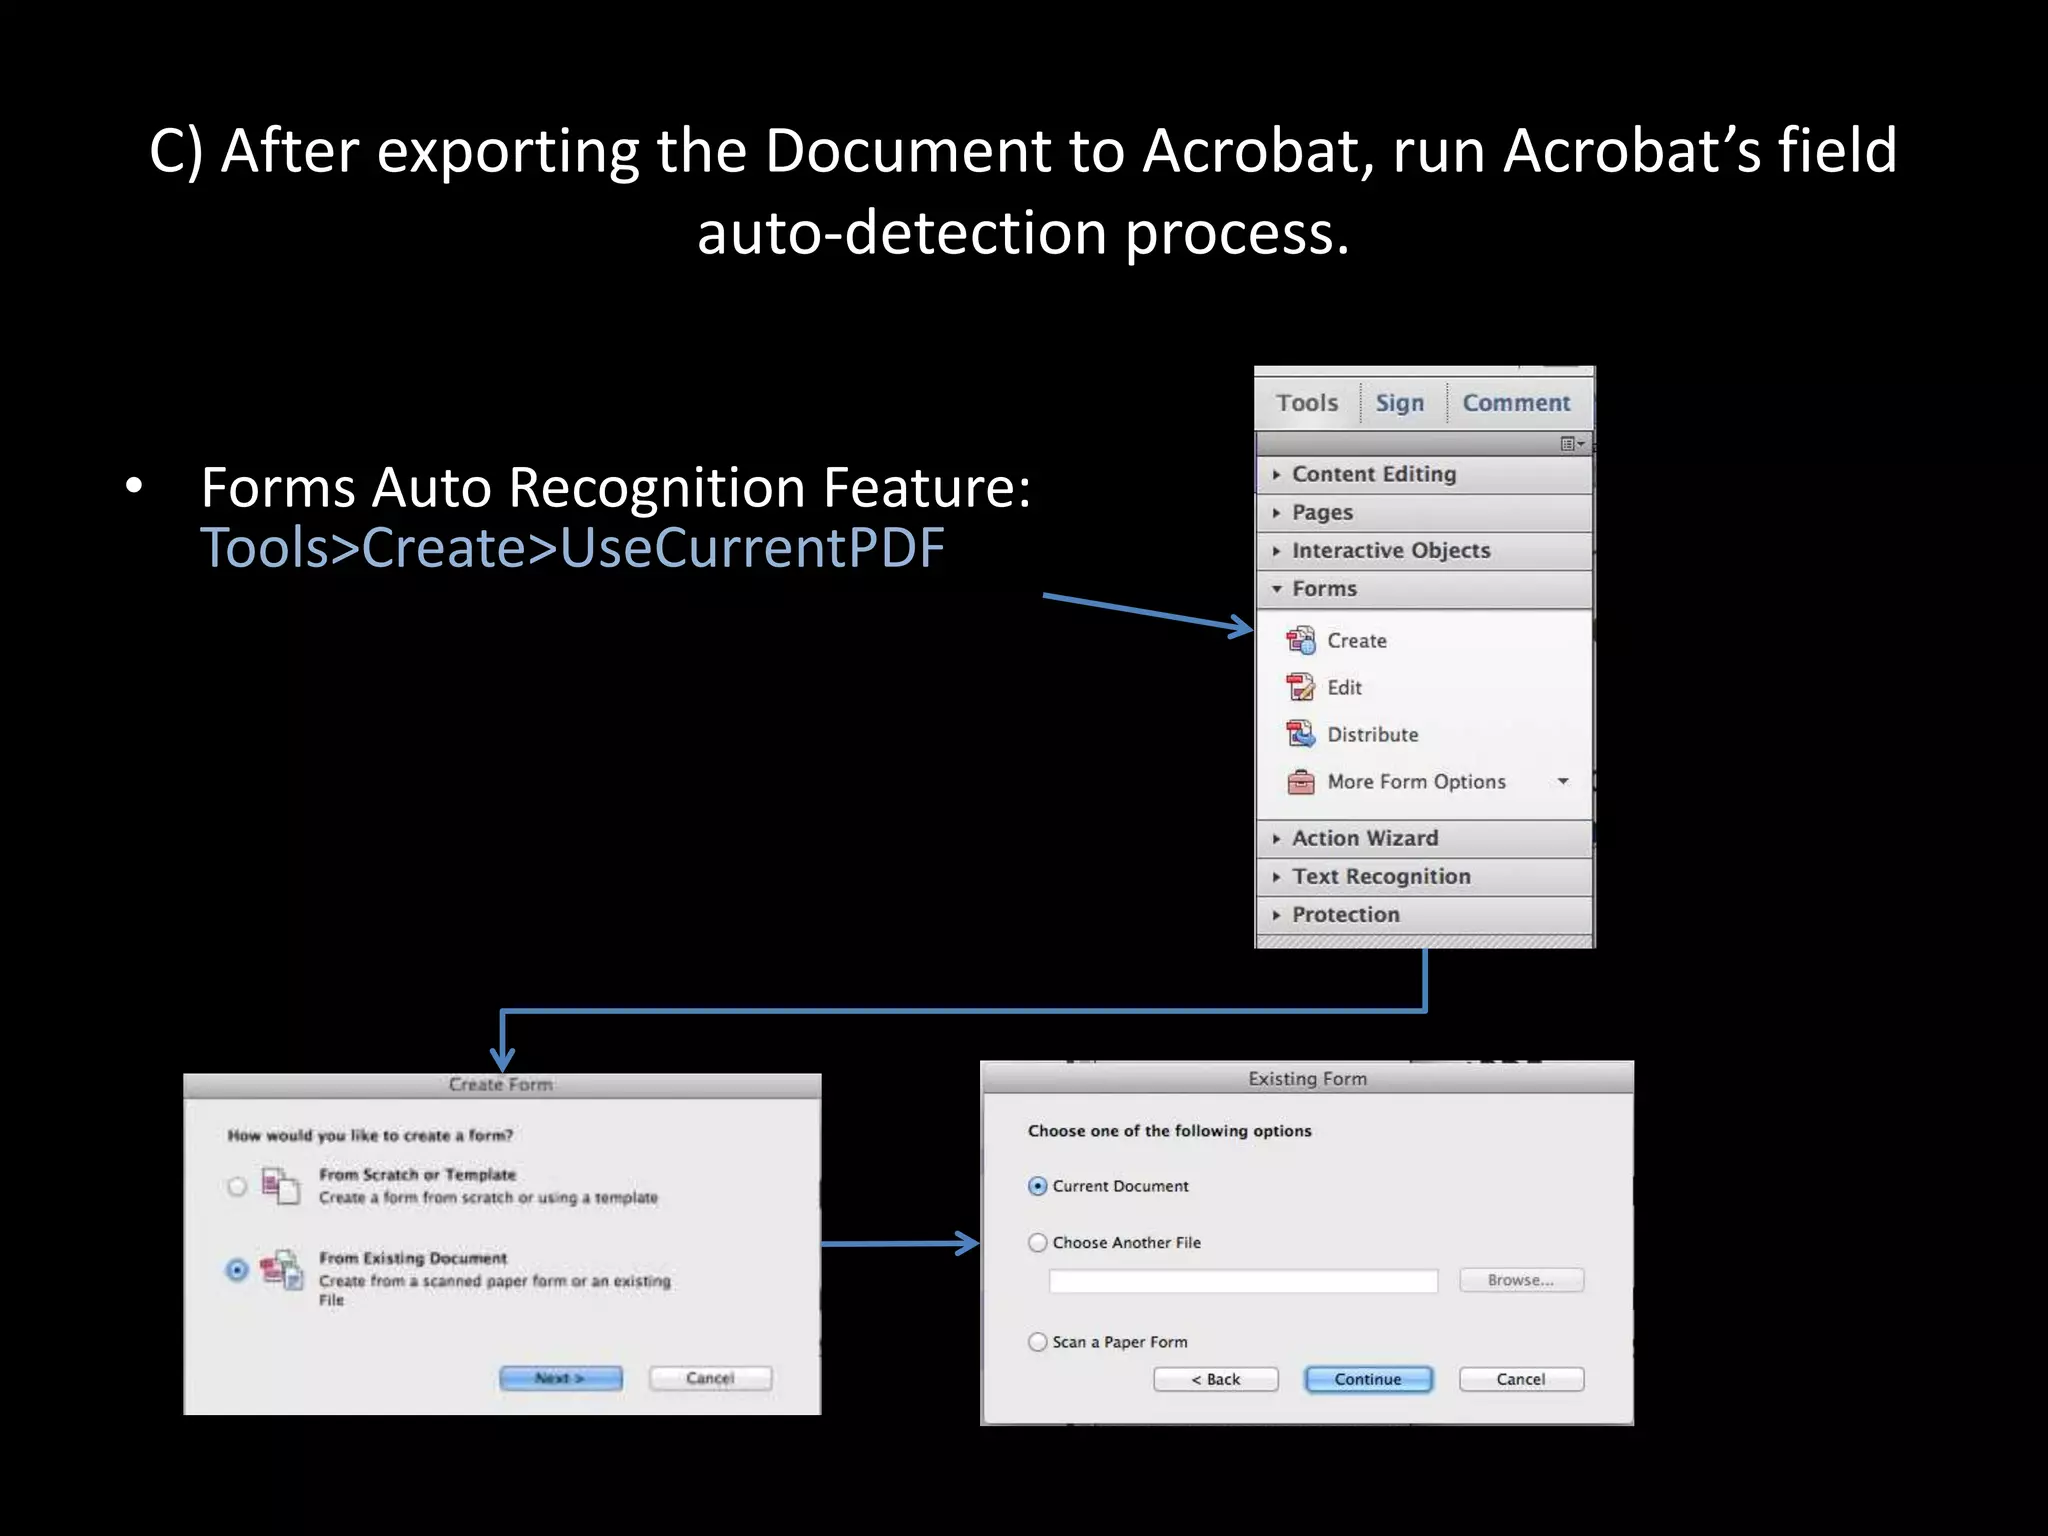Open the More Form Options dropdown arrow
The width and height of the screenshot is (2048, 1536).
tap(1563, 781)
